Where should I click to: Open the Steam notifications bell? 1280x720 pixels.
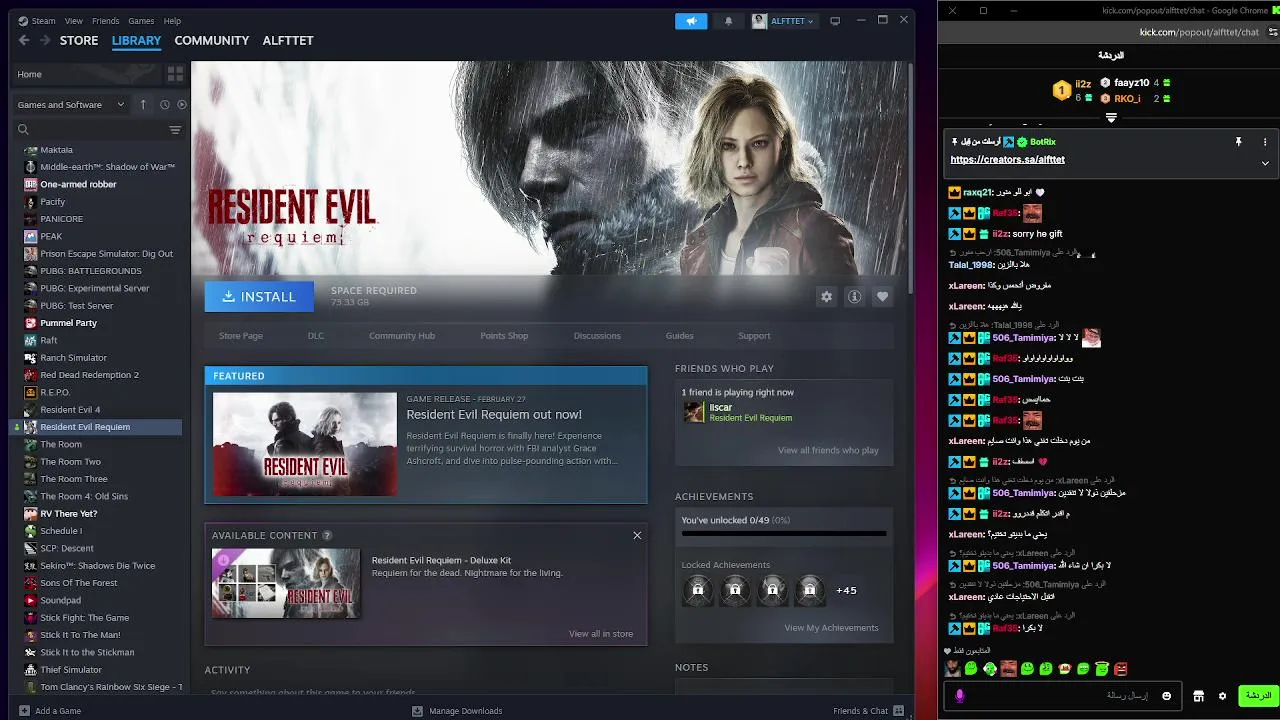click(x=728, y=21)
